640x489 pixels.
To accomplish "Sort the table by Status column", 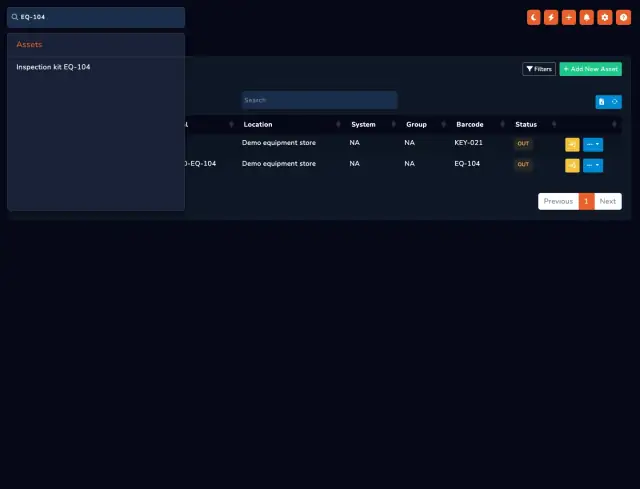I will coord(526,124).
